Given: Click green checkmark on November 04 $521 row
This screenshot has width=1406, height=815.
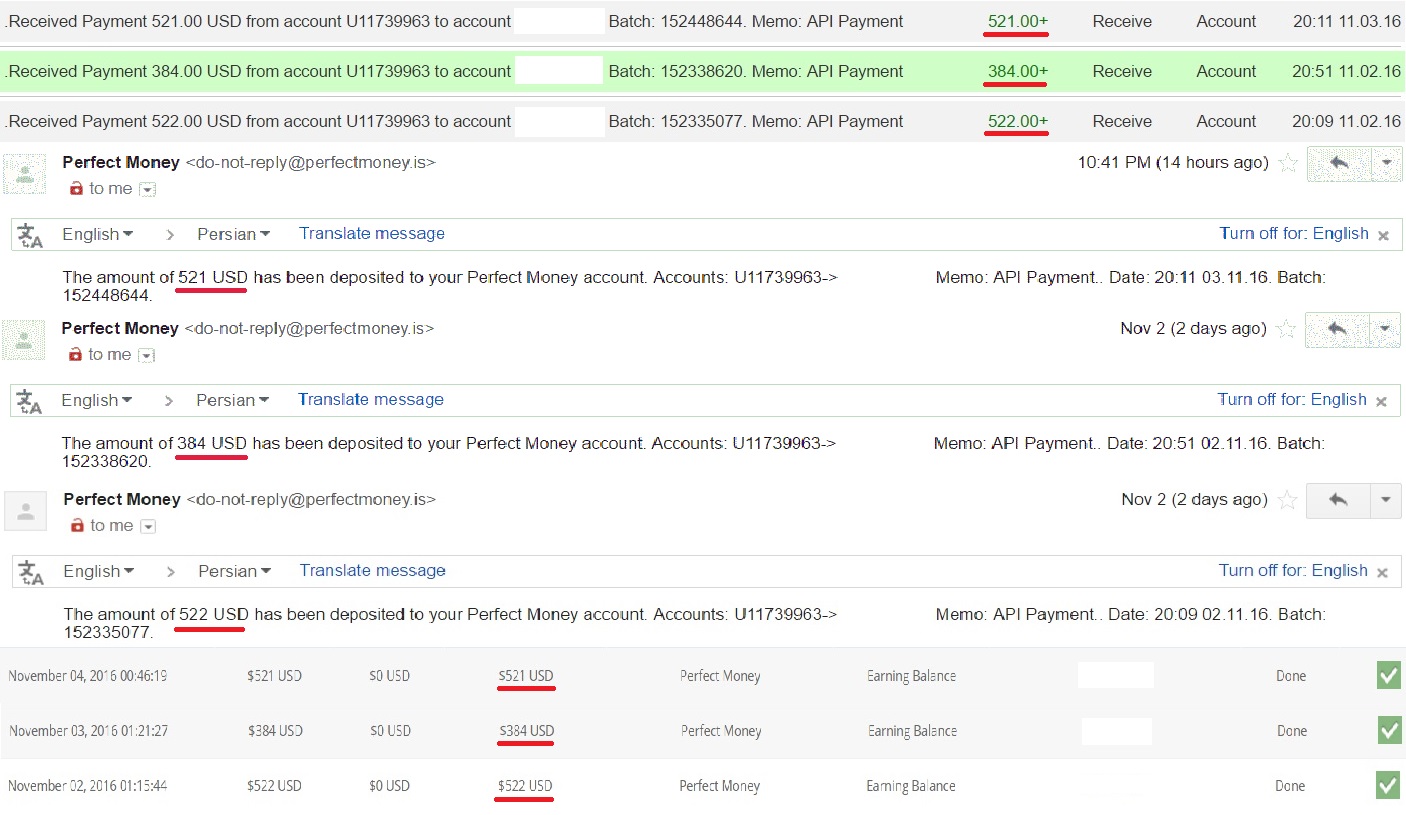Looking at the screenshot, I should 1389,676.
